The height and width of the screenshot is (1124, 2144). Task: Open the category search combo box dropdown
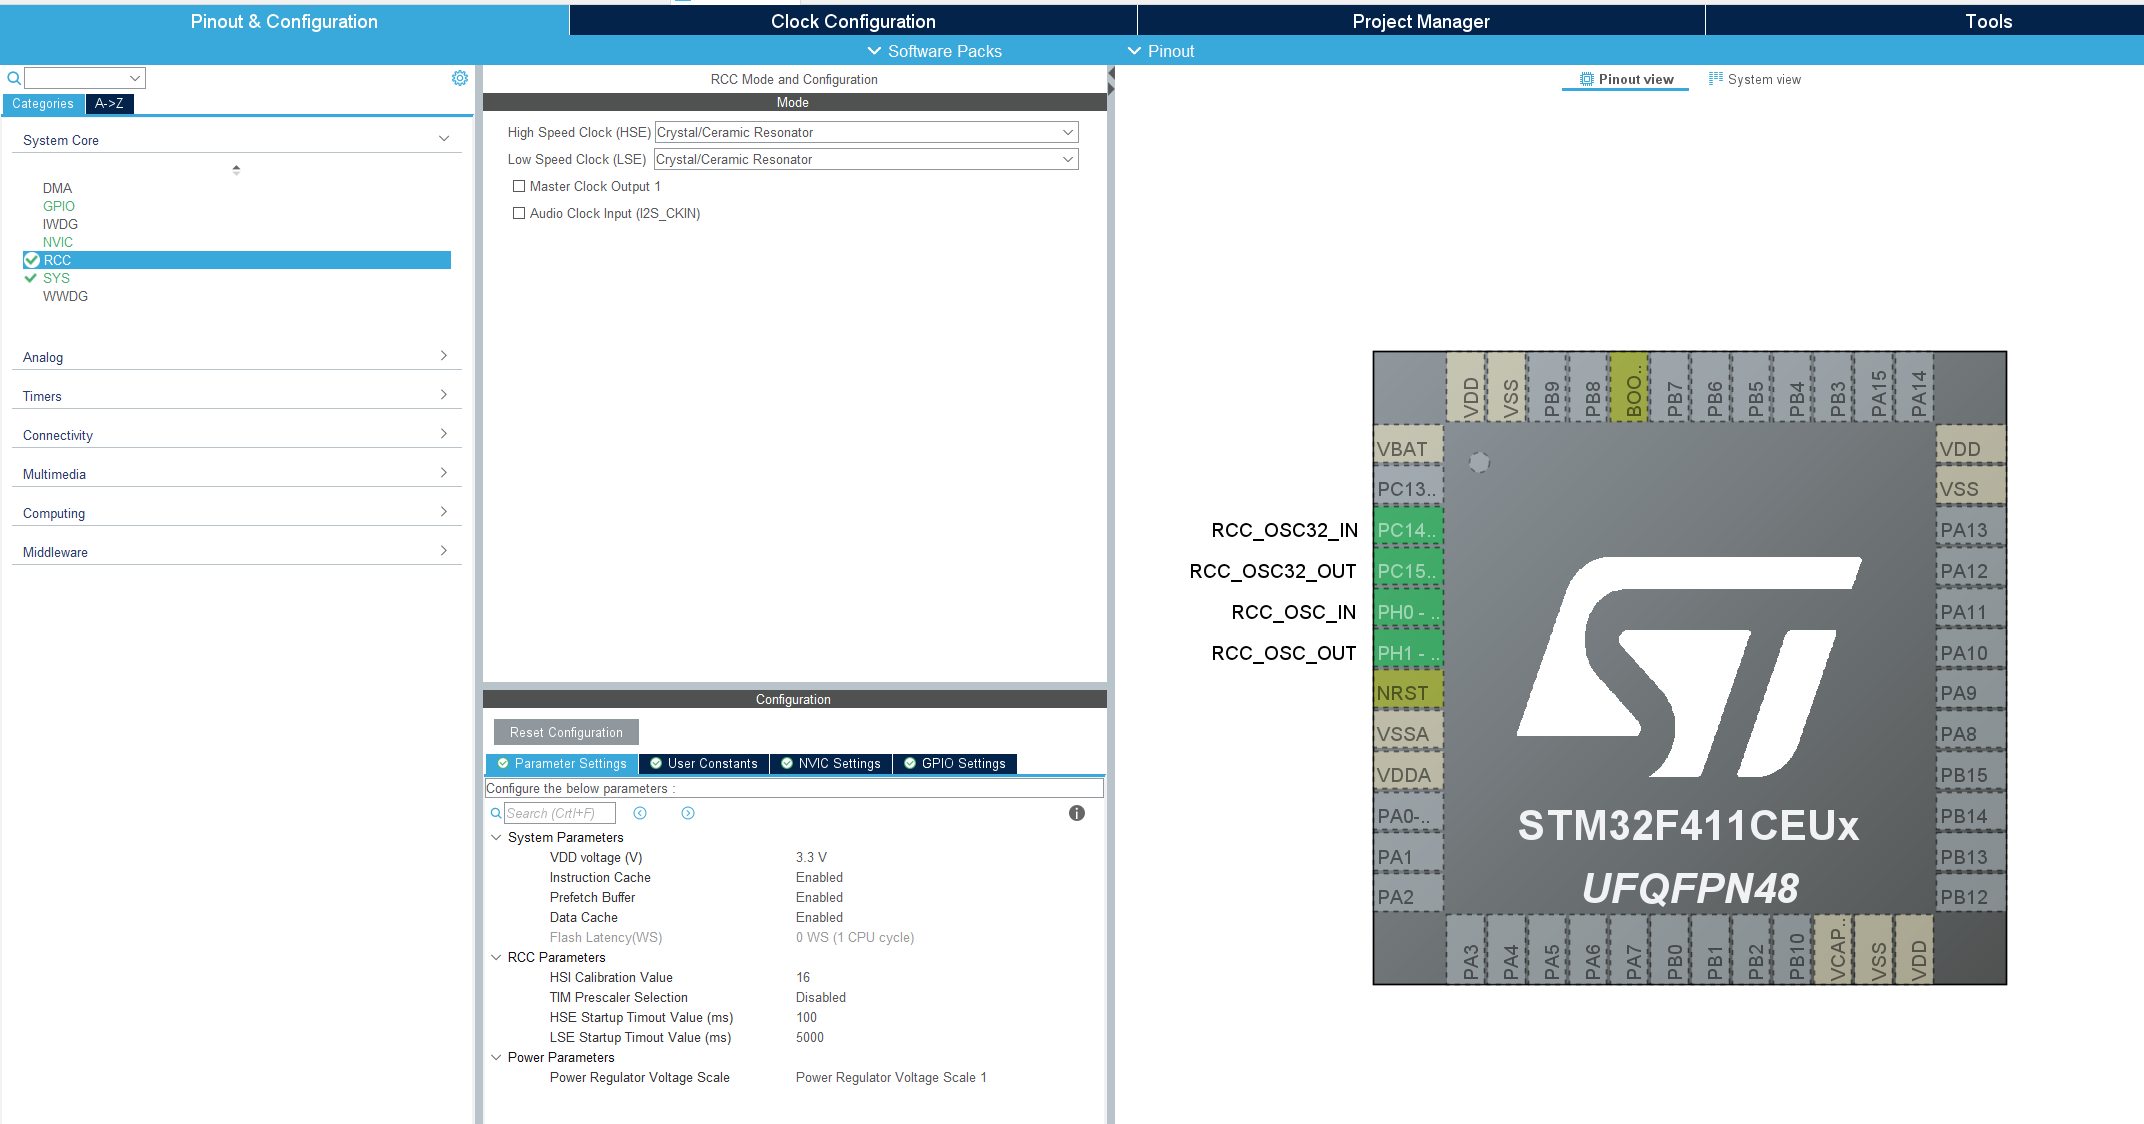134,78
